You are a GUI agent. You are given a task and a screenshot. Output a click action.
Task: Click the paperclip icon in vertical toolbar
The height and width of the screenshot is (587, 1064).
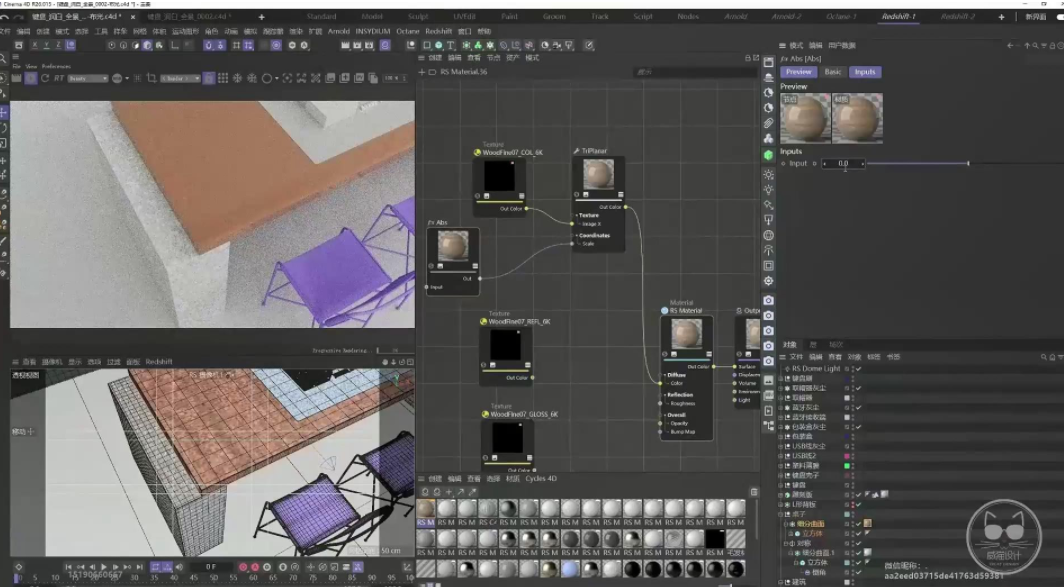pyautogui.click(x=768, y=124)
